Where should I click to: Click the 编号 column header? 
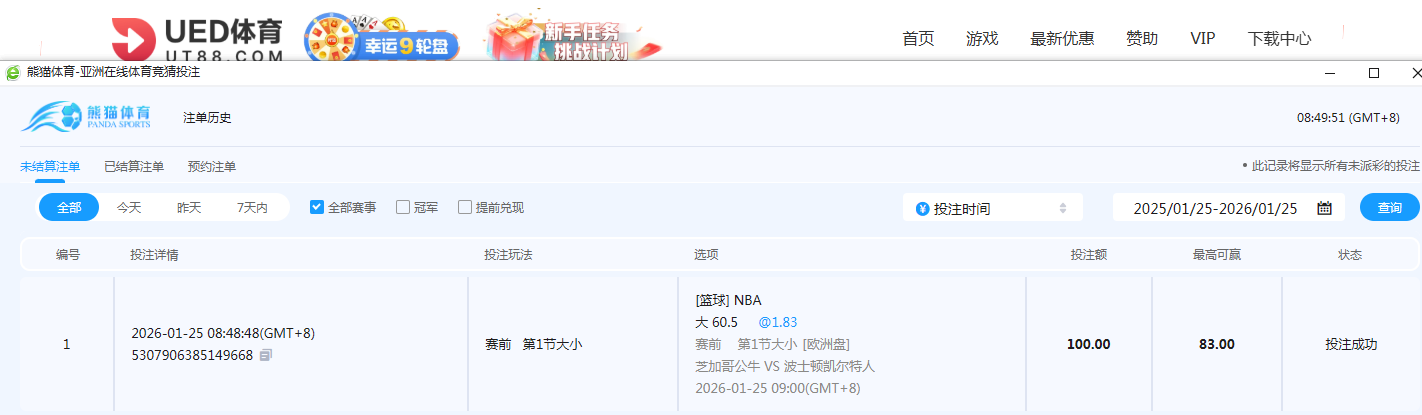(68, 255)
